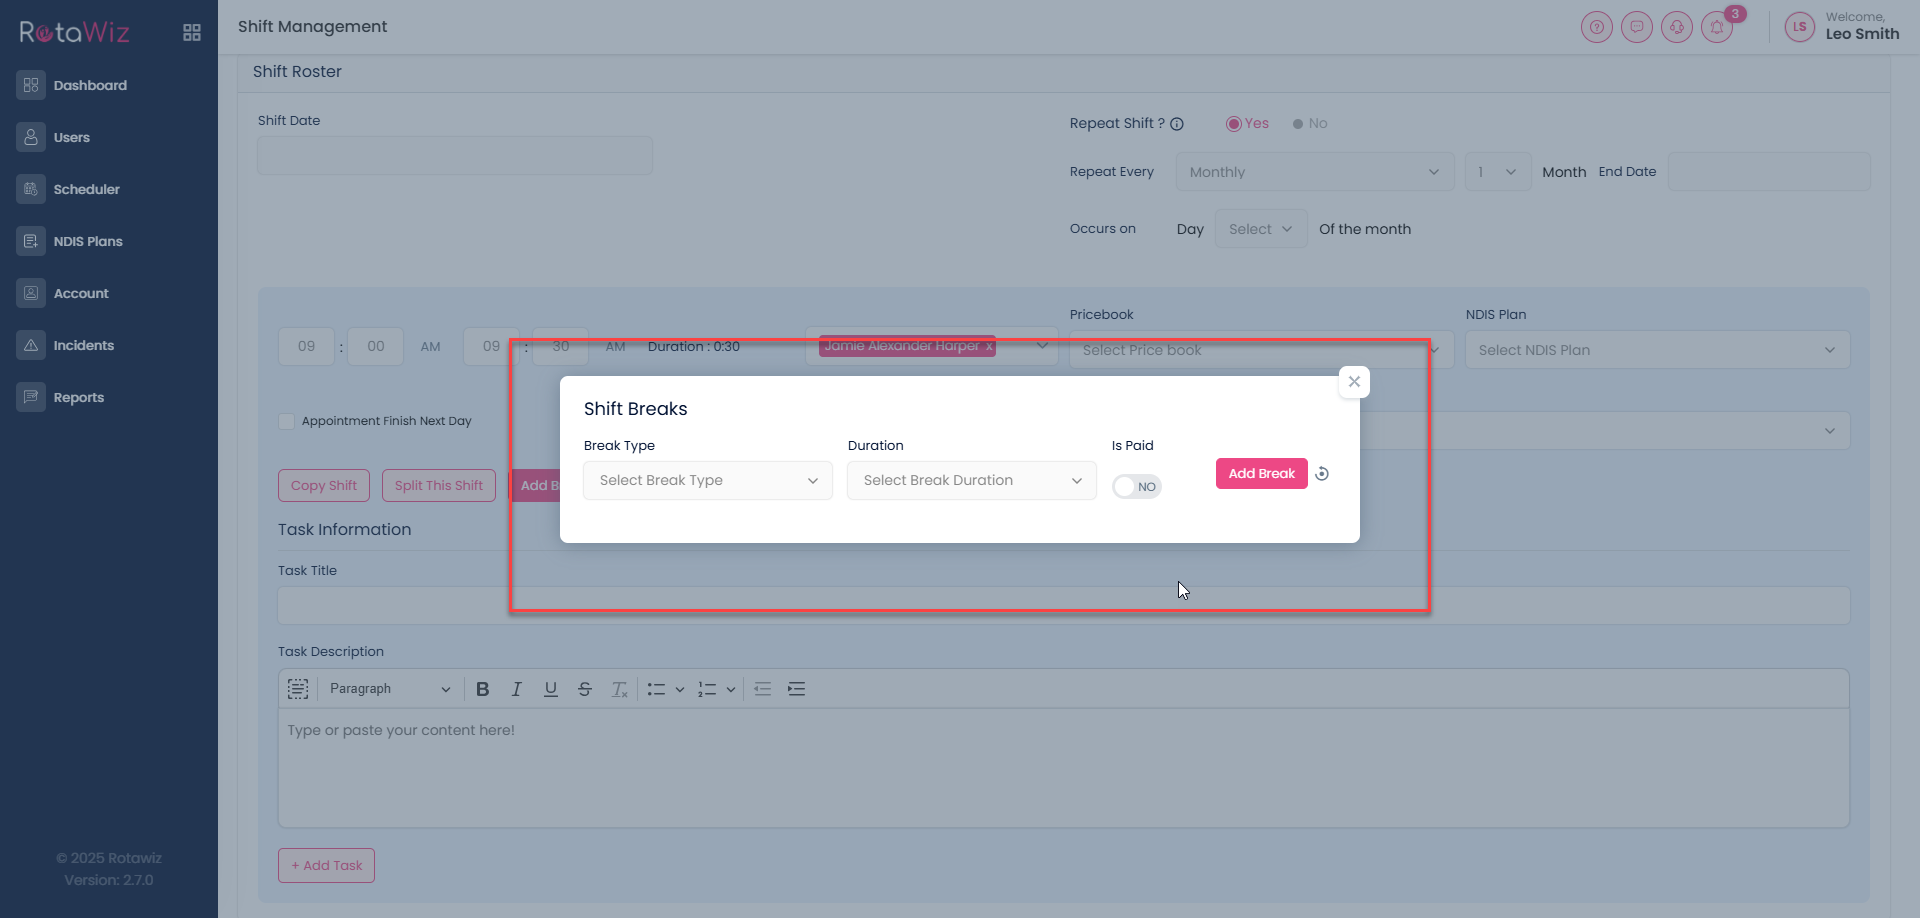Click the help question mark icon
The width and height of the screenshot is (1920, 918).
1597,27
